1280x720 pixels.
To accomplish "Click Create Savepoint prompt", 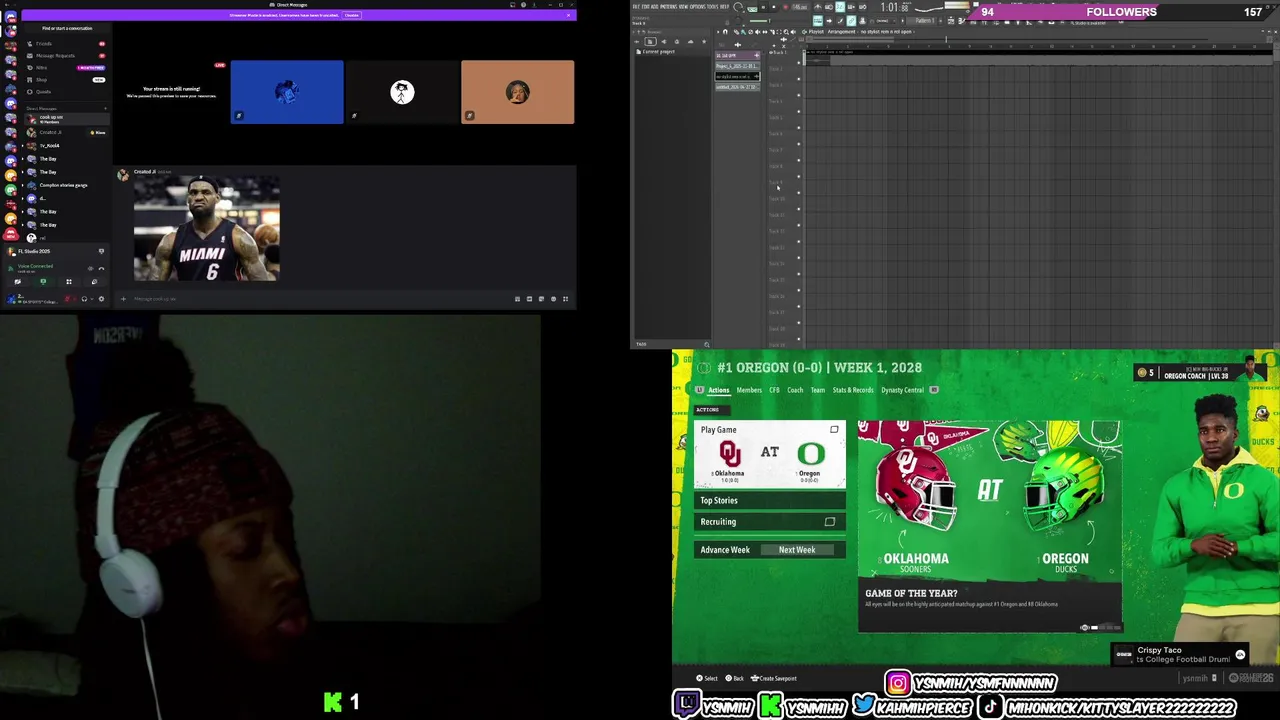I will [773, 678].
